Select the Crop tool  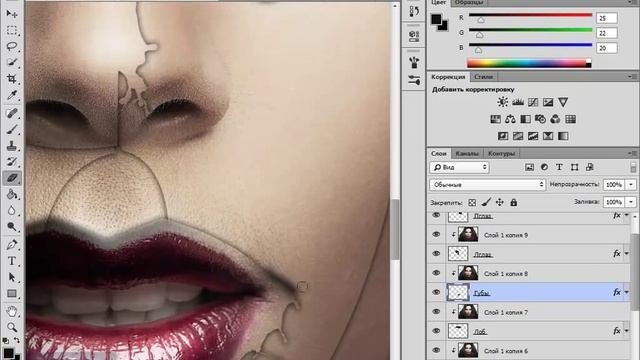[x=11, y=78]
